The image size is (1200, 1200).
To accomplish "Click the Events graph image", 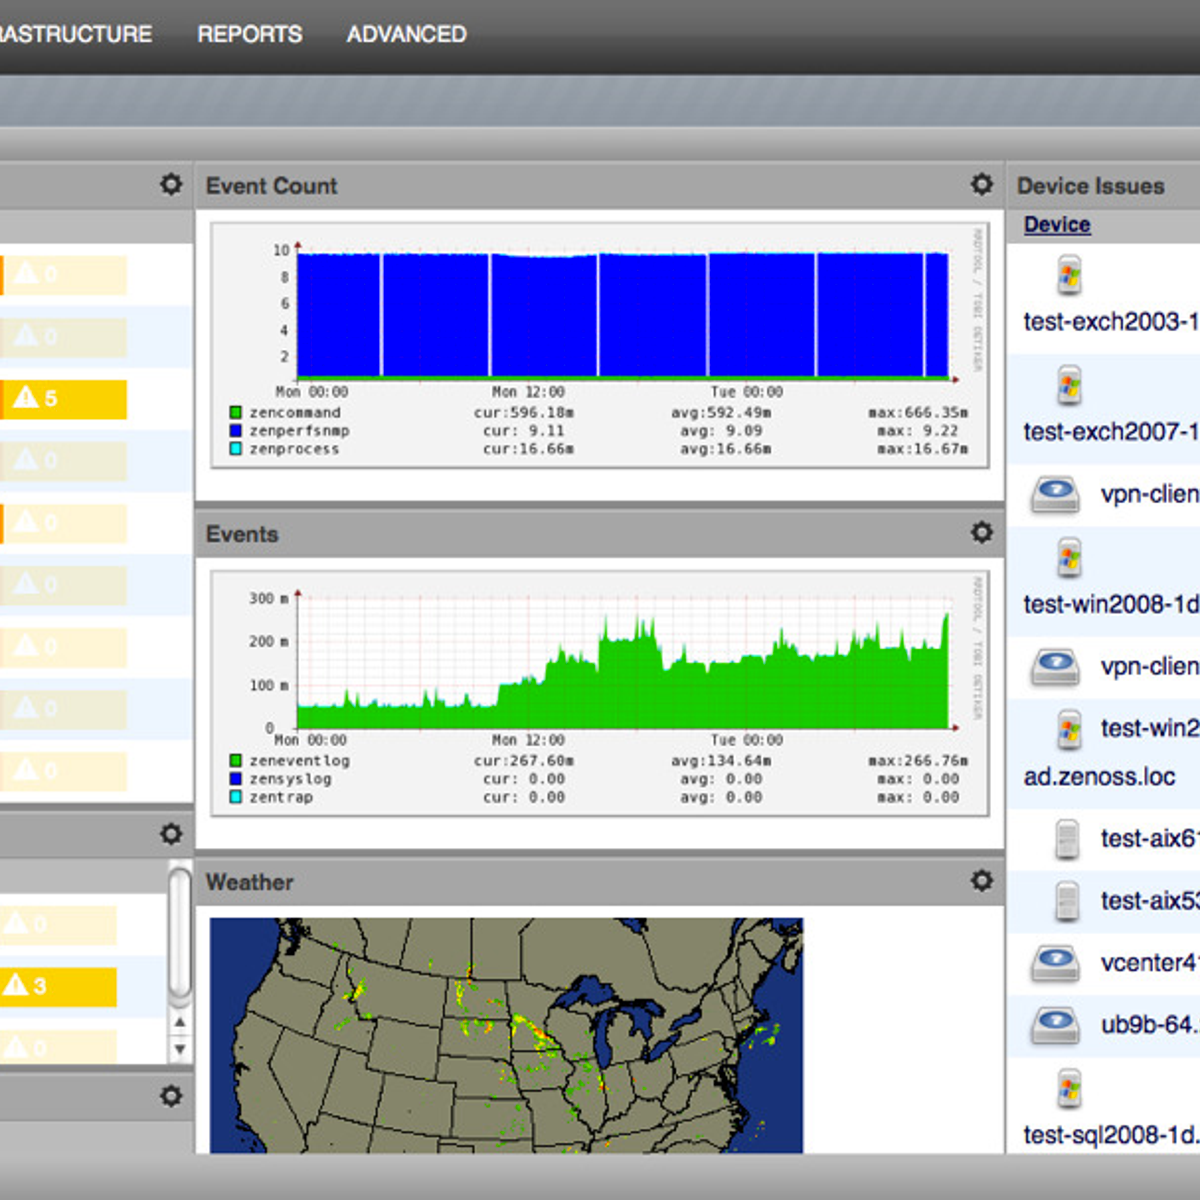I will click(x=600, y=693).
